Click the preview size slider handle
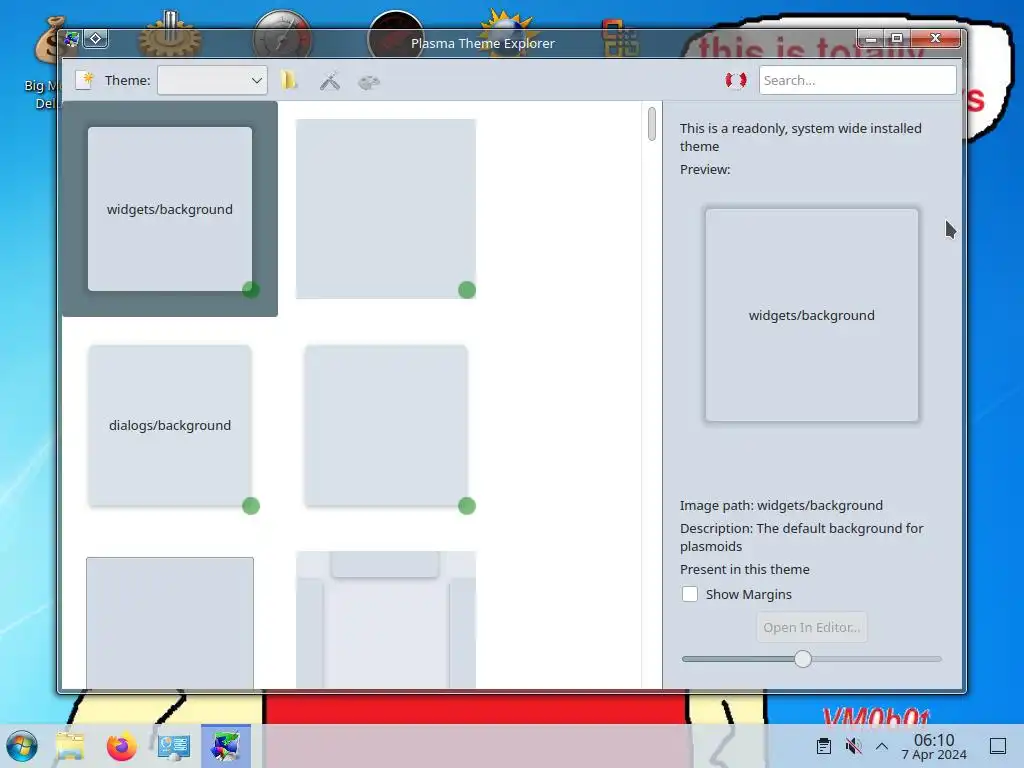 (803, 659)
